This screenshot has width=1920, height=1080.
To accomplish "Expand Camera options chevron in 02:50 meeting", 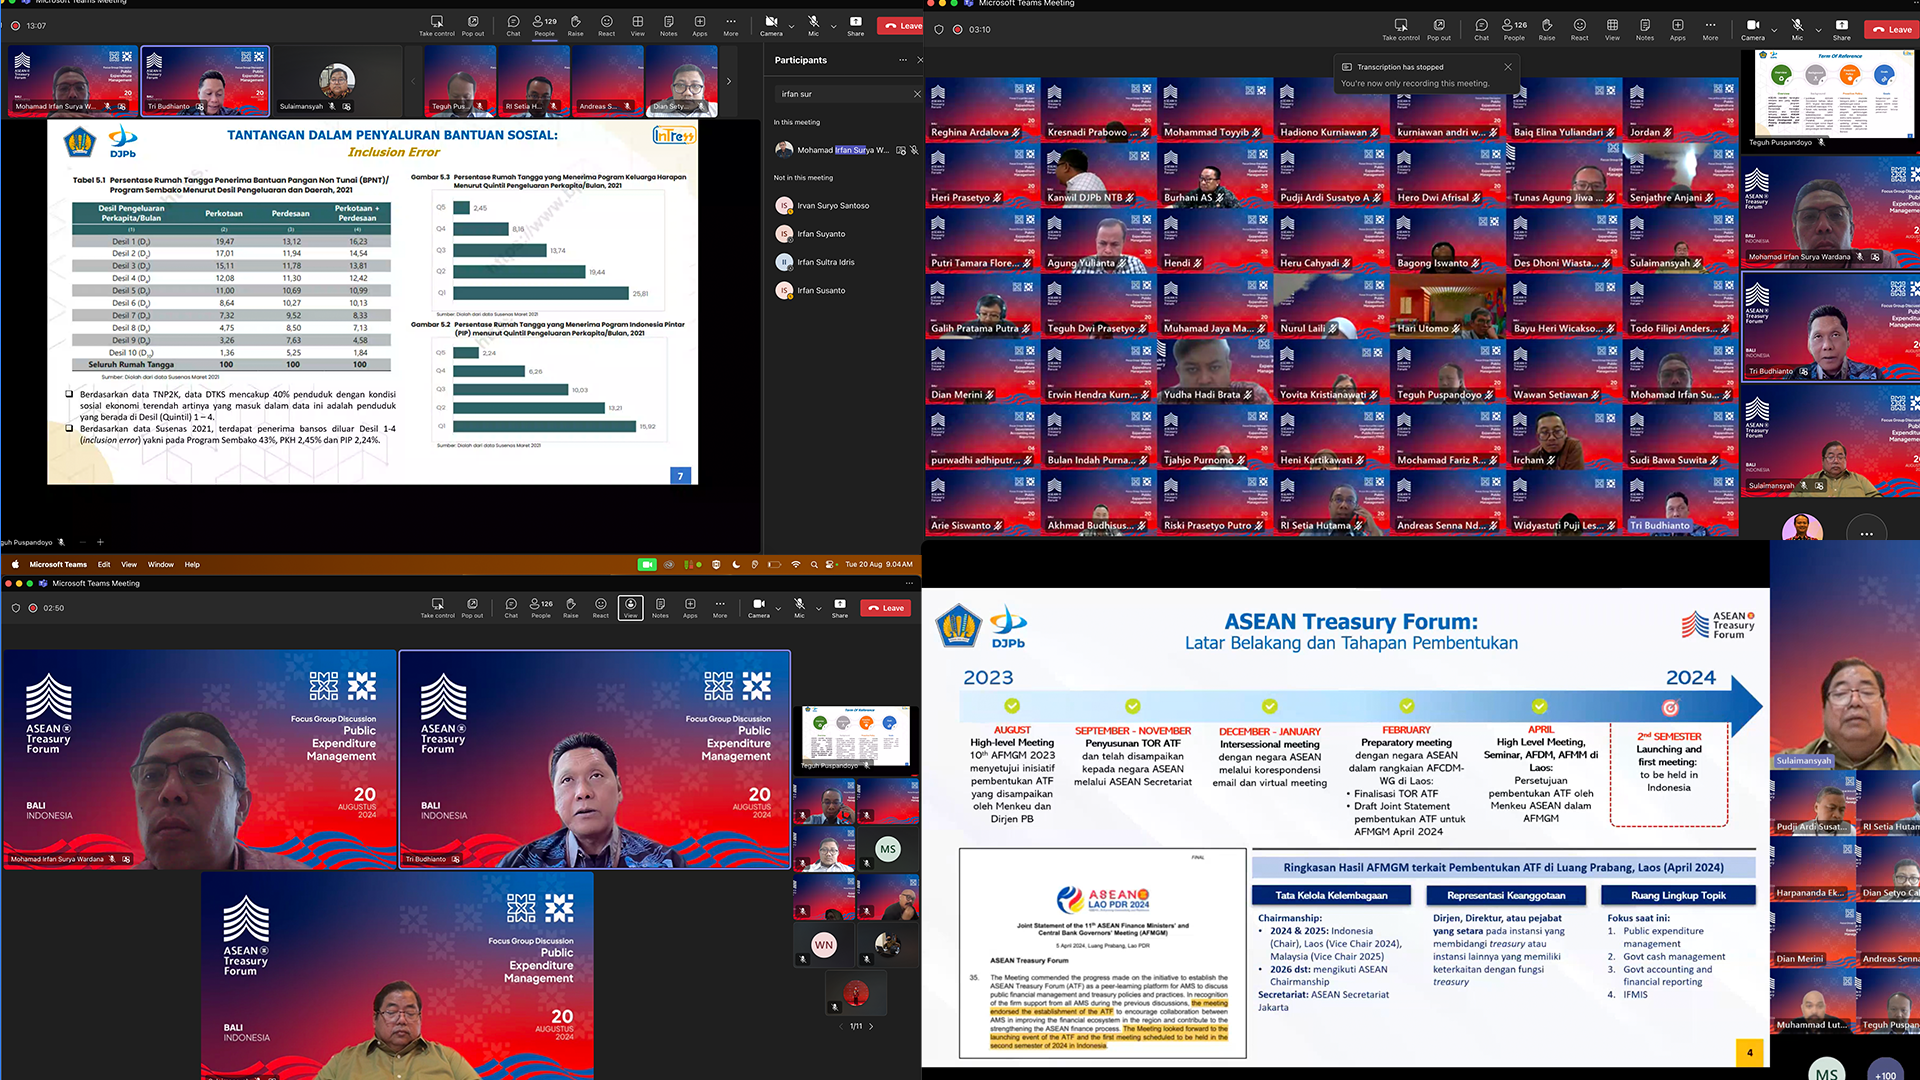I will pos(778,607).
